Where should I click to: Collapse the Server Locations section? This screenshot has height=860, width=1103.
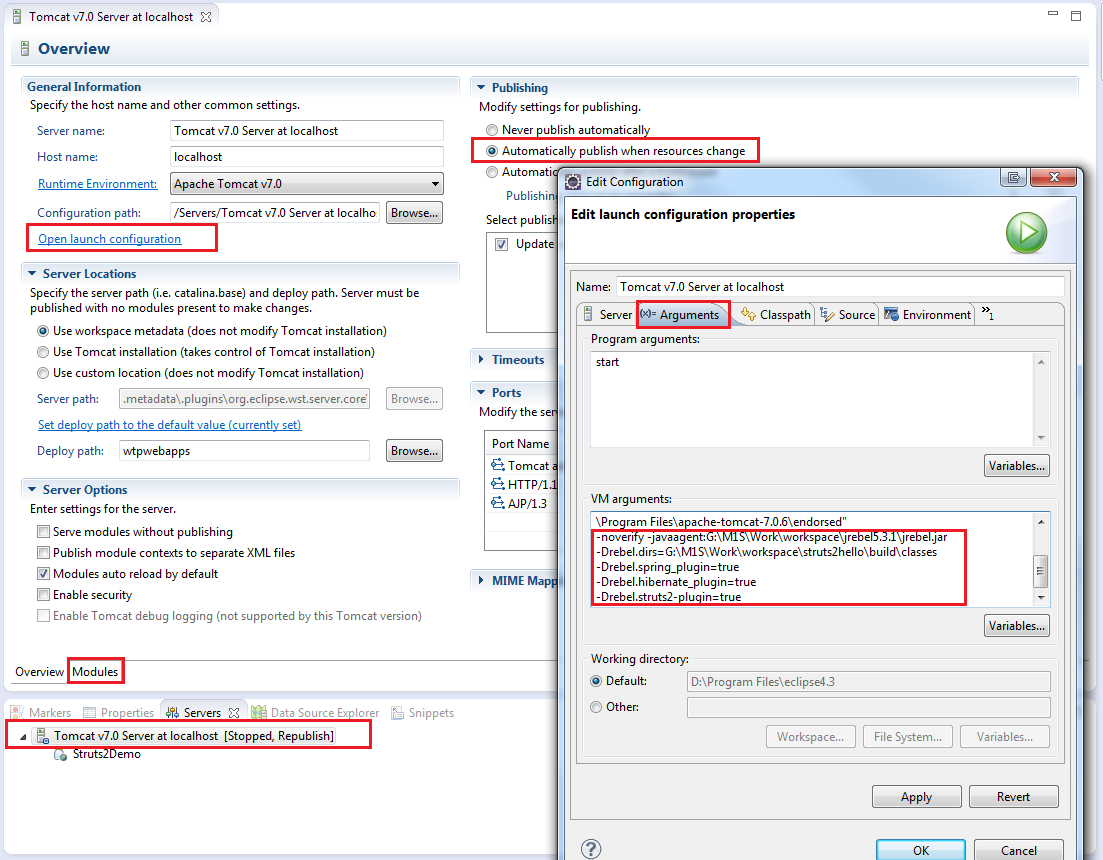pyautogui.click(x=32, y=274)
